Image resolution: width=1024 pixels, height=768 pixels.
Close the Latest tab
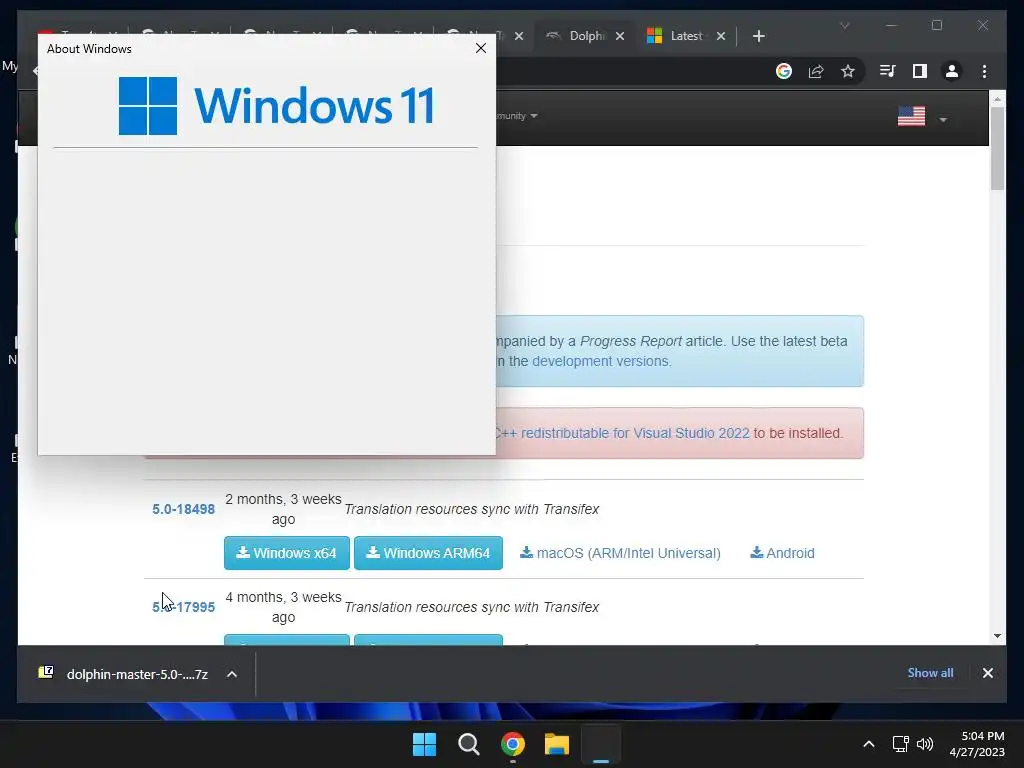click(x=721, y=36)
